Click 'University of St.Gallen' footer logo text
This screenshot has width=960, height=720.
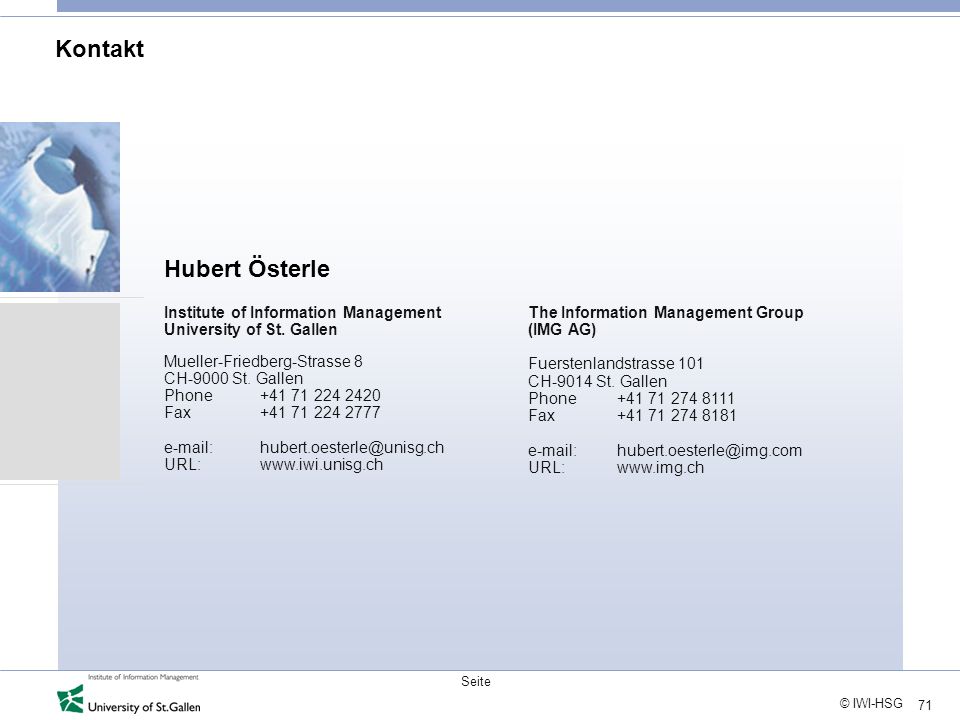[x=144, y=707]
